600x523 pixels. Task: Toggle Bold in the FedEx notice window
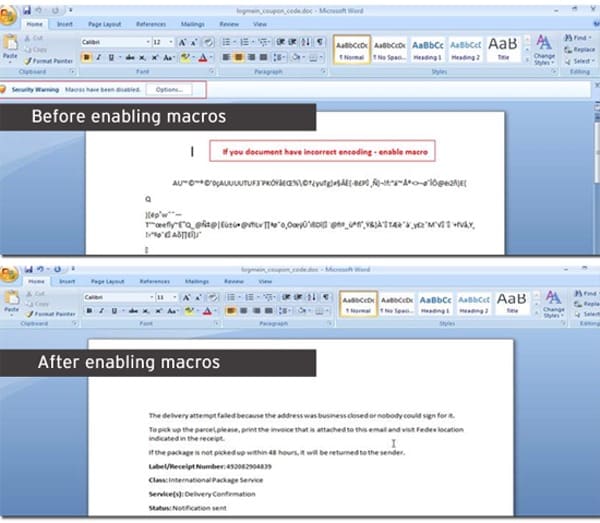(90, 311)
